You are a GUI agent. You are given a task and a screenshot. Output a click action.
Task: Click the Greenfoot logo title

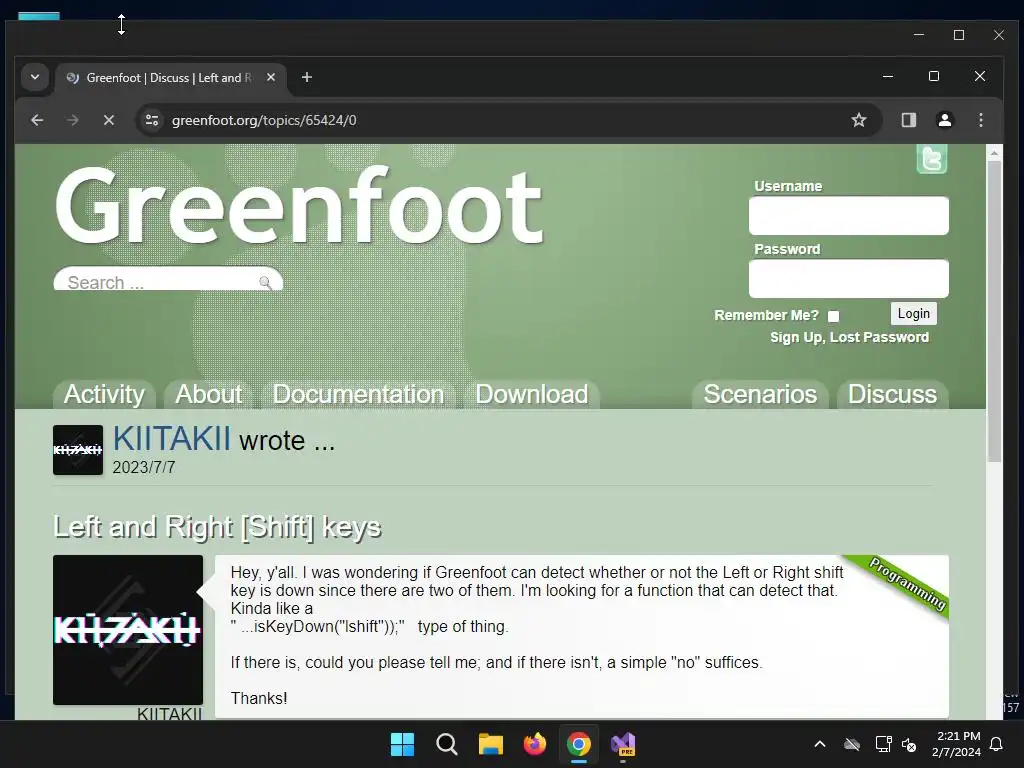click(299, 206)
